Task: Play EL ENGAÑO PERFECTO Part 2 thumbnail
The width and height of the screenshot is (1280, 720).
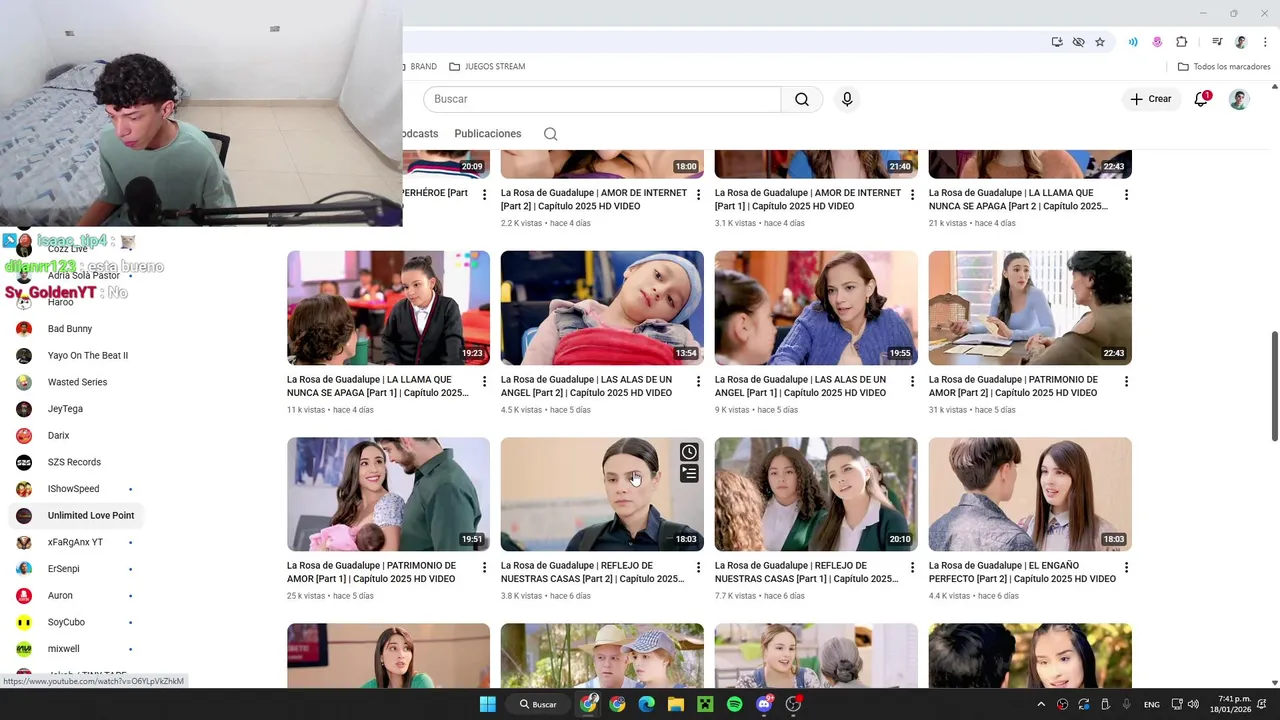Action: click(1030, 494)
